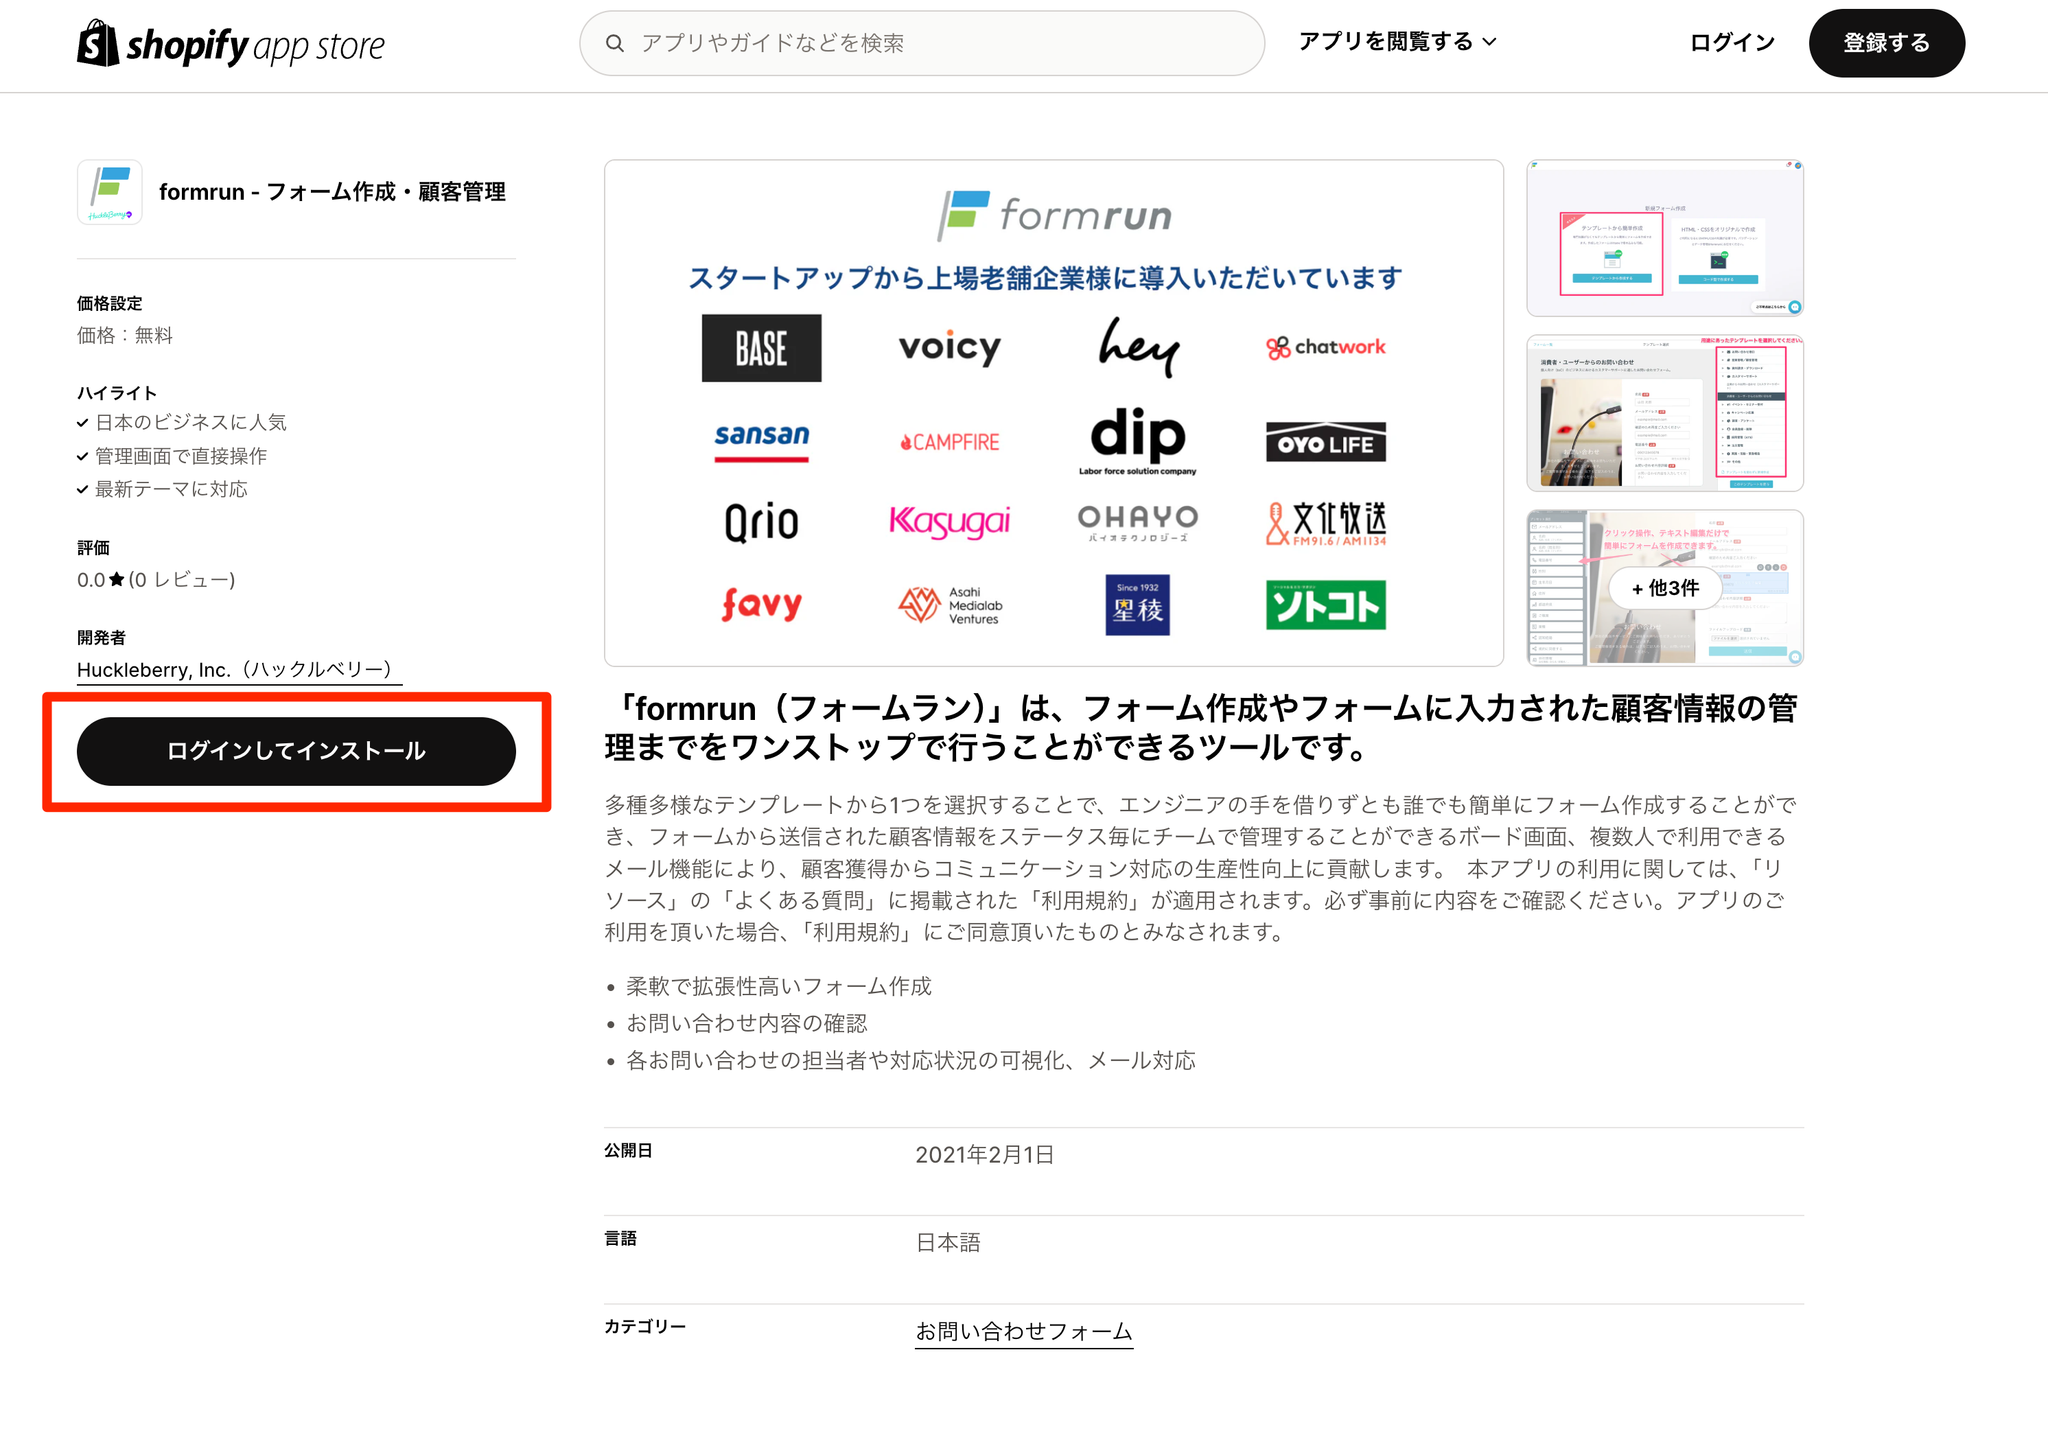2048x1444 pixels.
Task: Click the BASE logo in main image
Action: [761, 348]
